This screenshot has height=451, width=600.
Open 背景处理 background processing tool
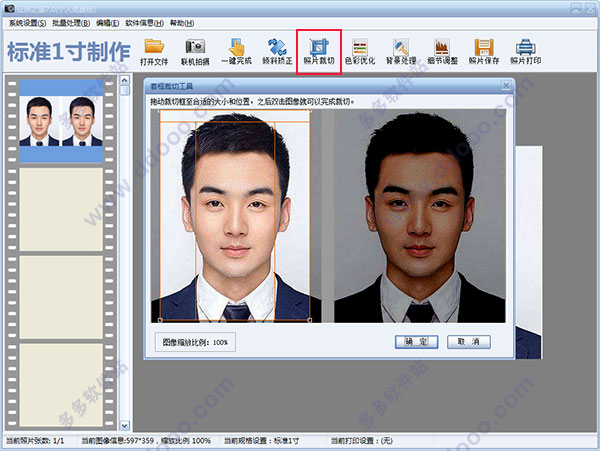coord(401,52)
